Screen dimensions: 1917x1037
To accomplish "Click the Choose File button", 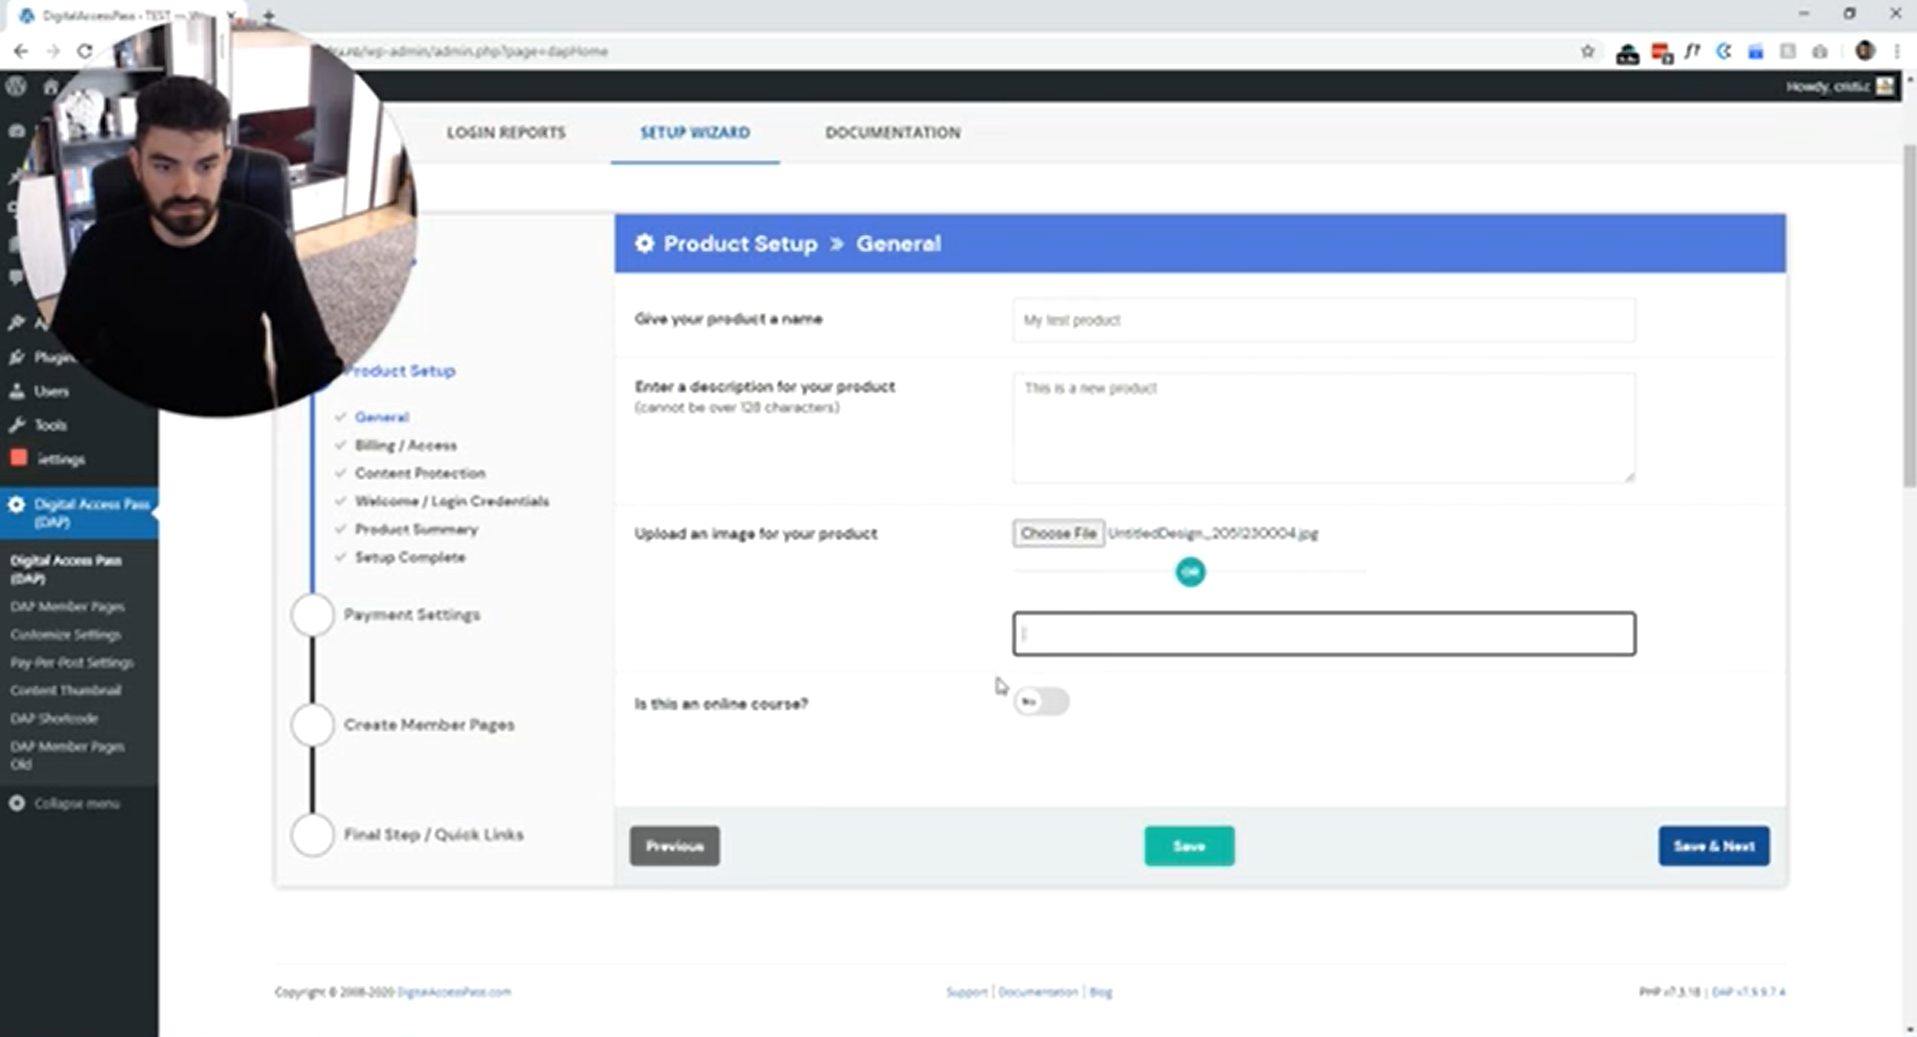I will pos(1058,533).
